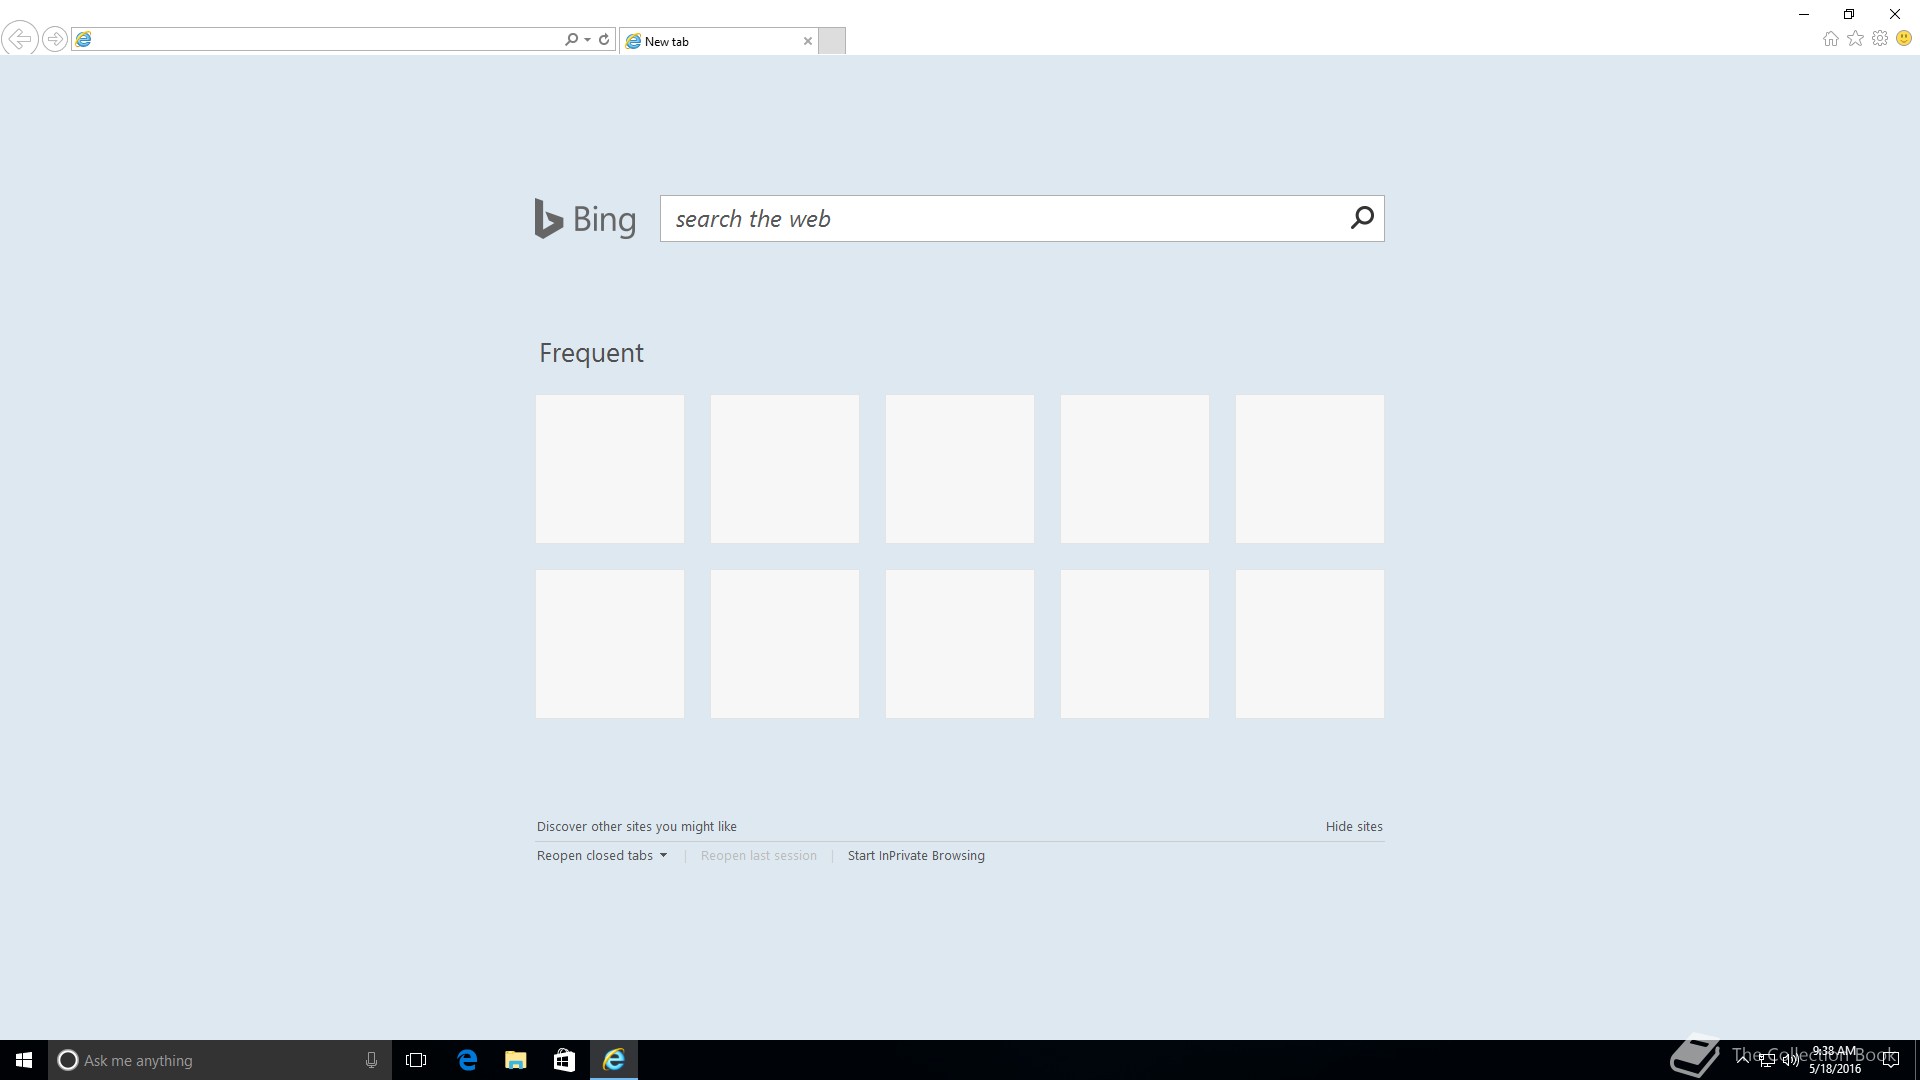Expand the Reopen closed tabs dropdown
The image size is (1920, 1080).
point(602,856)
